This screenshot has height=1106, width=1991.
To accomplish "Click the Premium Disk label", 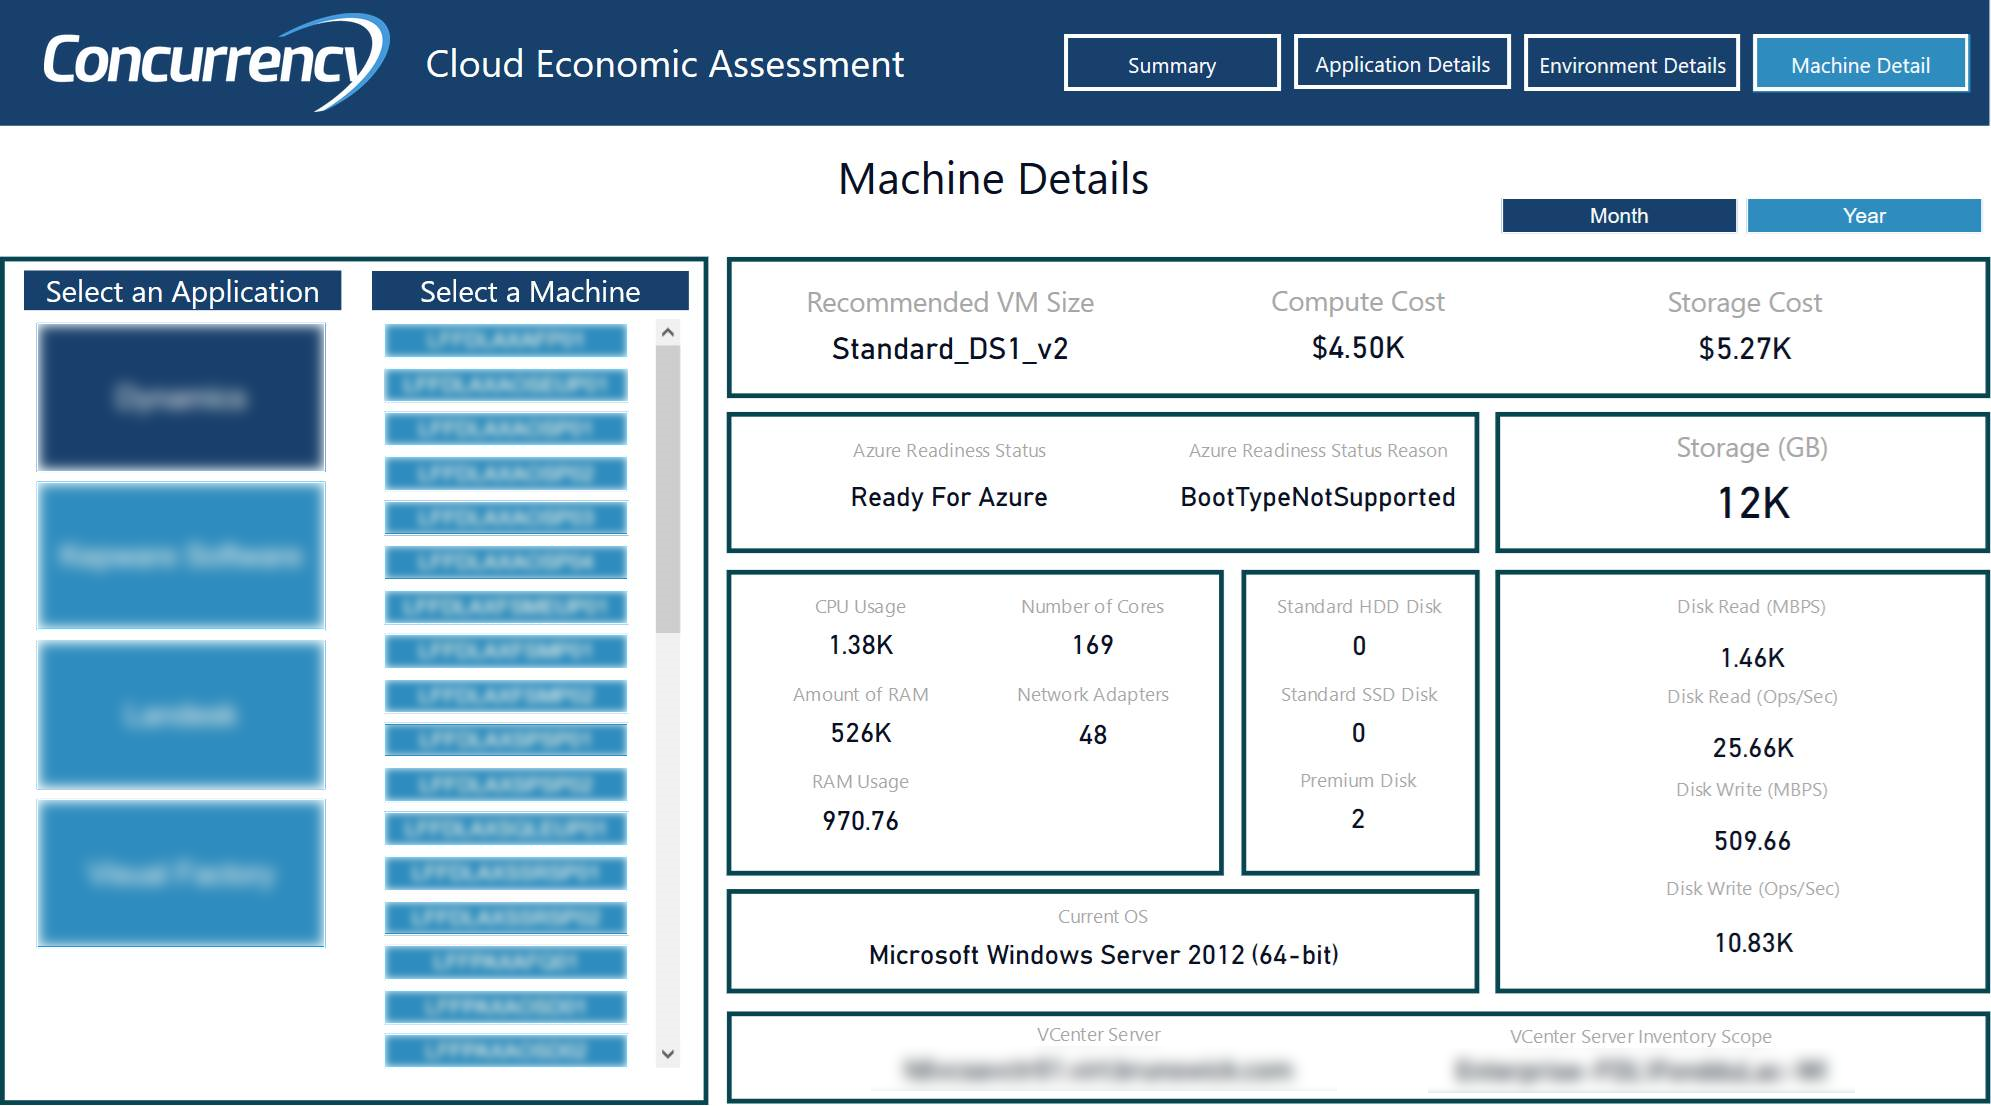I will coord(1358,781).
